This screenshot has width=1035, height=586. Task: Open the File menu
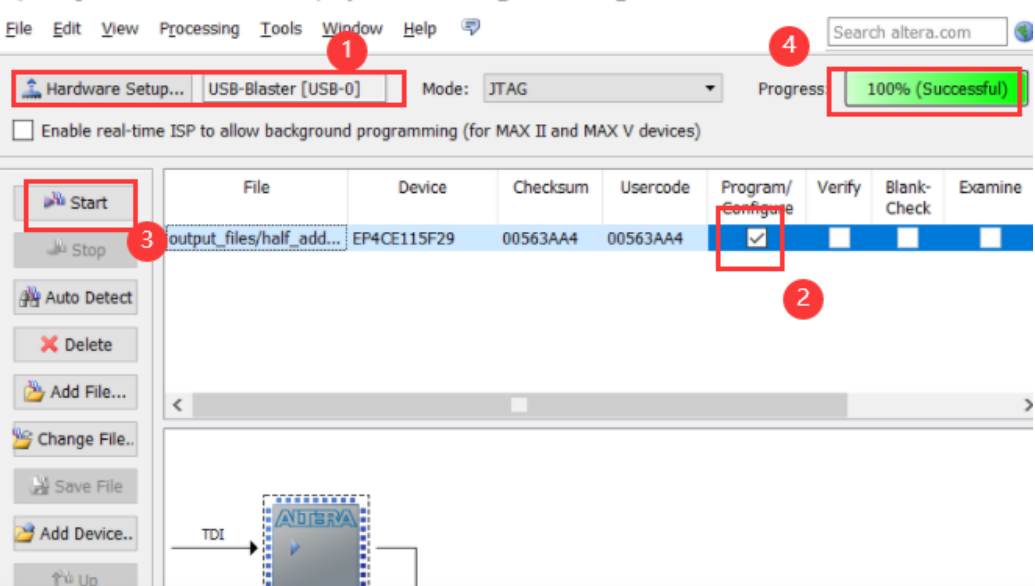18,29
